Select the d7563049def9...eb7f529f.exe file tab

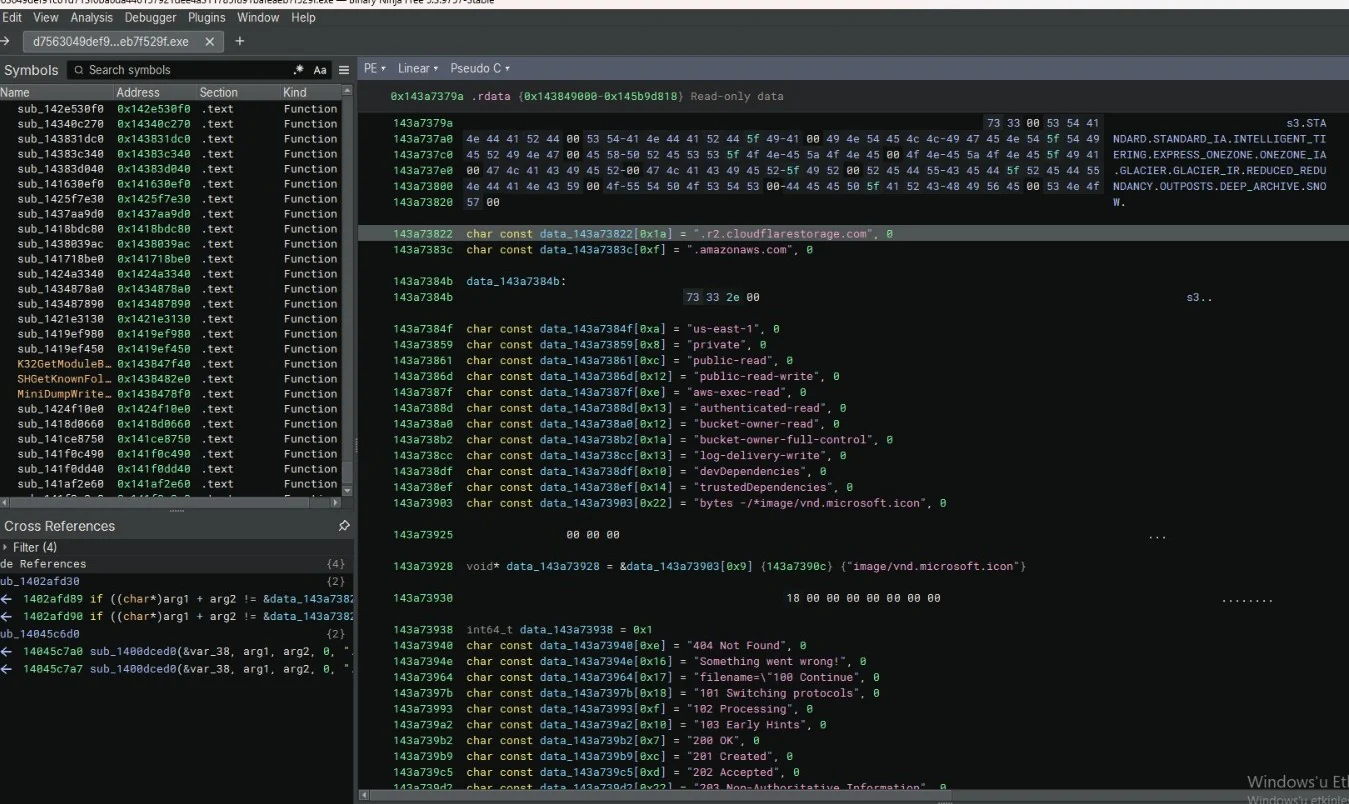(x=124, y=42)
